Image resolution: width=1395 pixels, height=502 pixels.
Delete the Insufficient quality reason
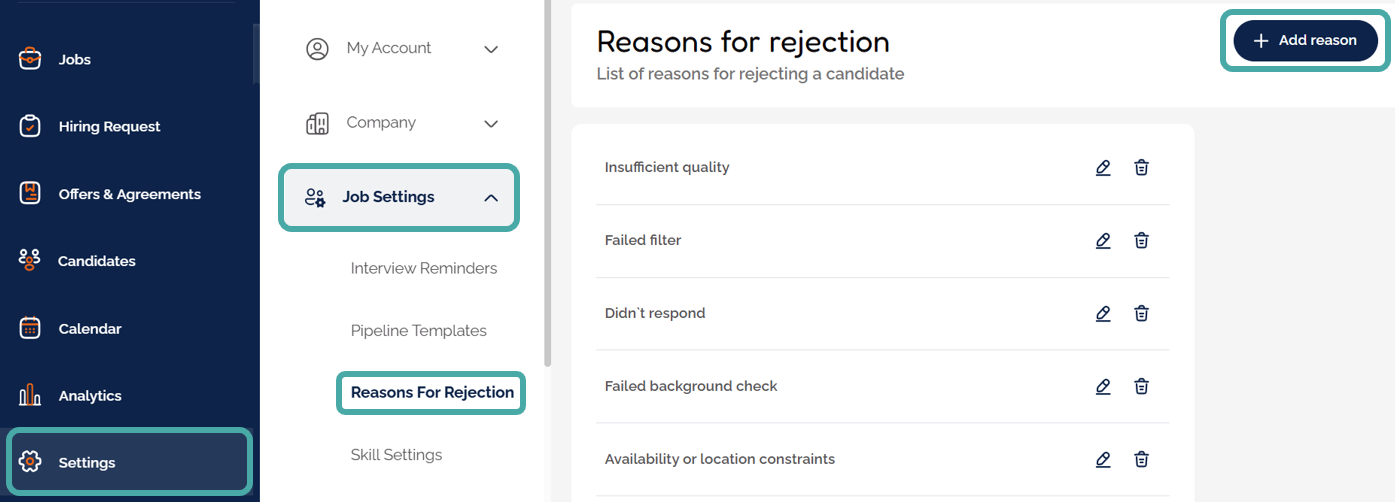click(1141, 168)
